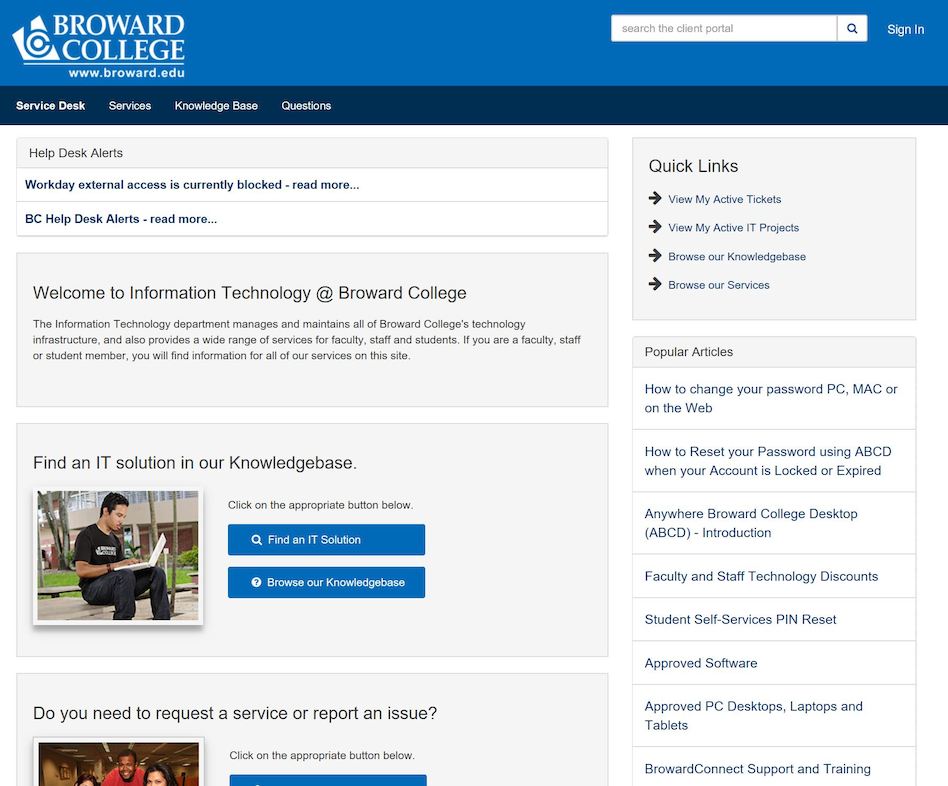Read Workday external access blocked alert

(x=192, y=184)
